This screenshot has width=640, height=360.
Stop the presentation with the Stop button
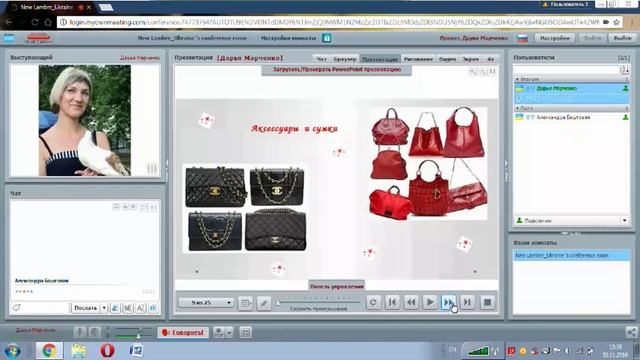[487, 302]
